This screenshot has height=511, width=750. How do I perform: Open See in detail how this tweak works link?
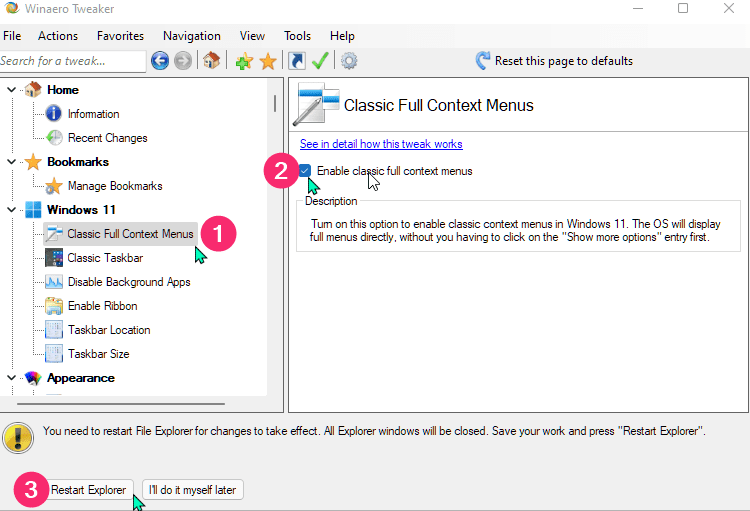click(381, 144)
